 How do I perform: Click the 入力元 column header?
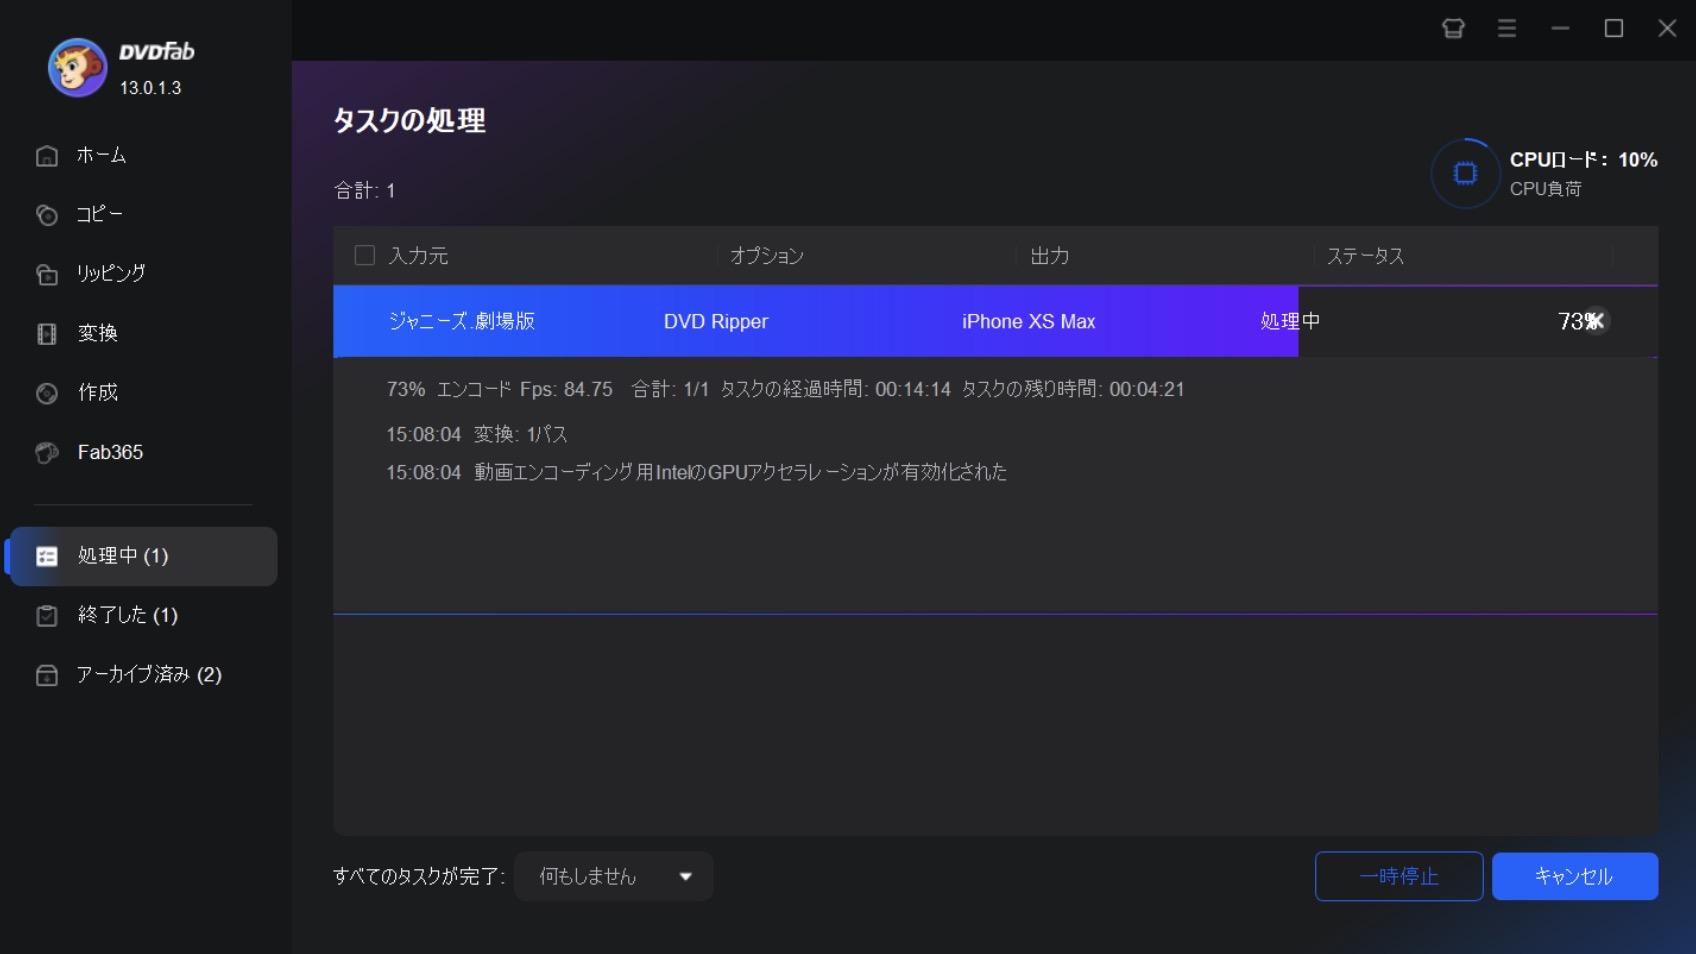tap(418, 256)
